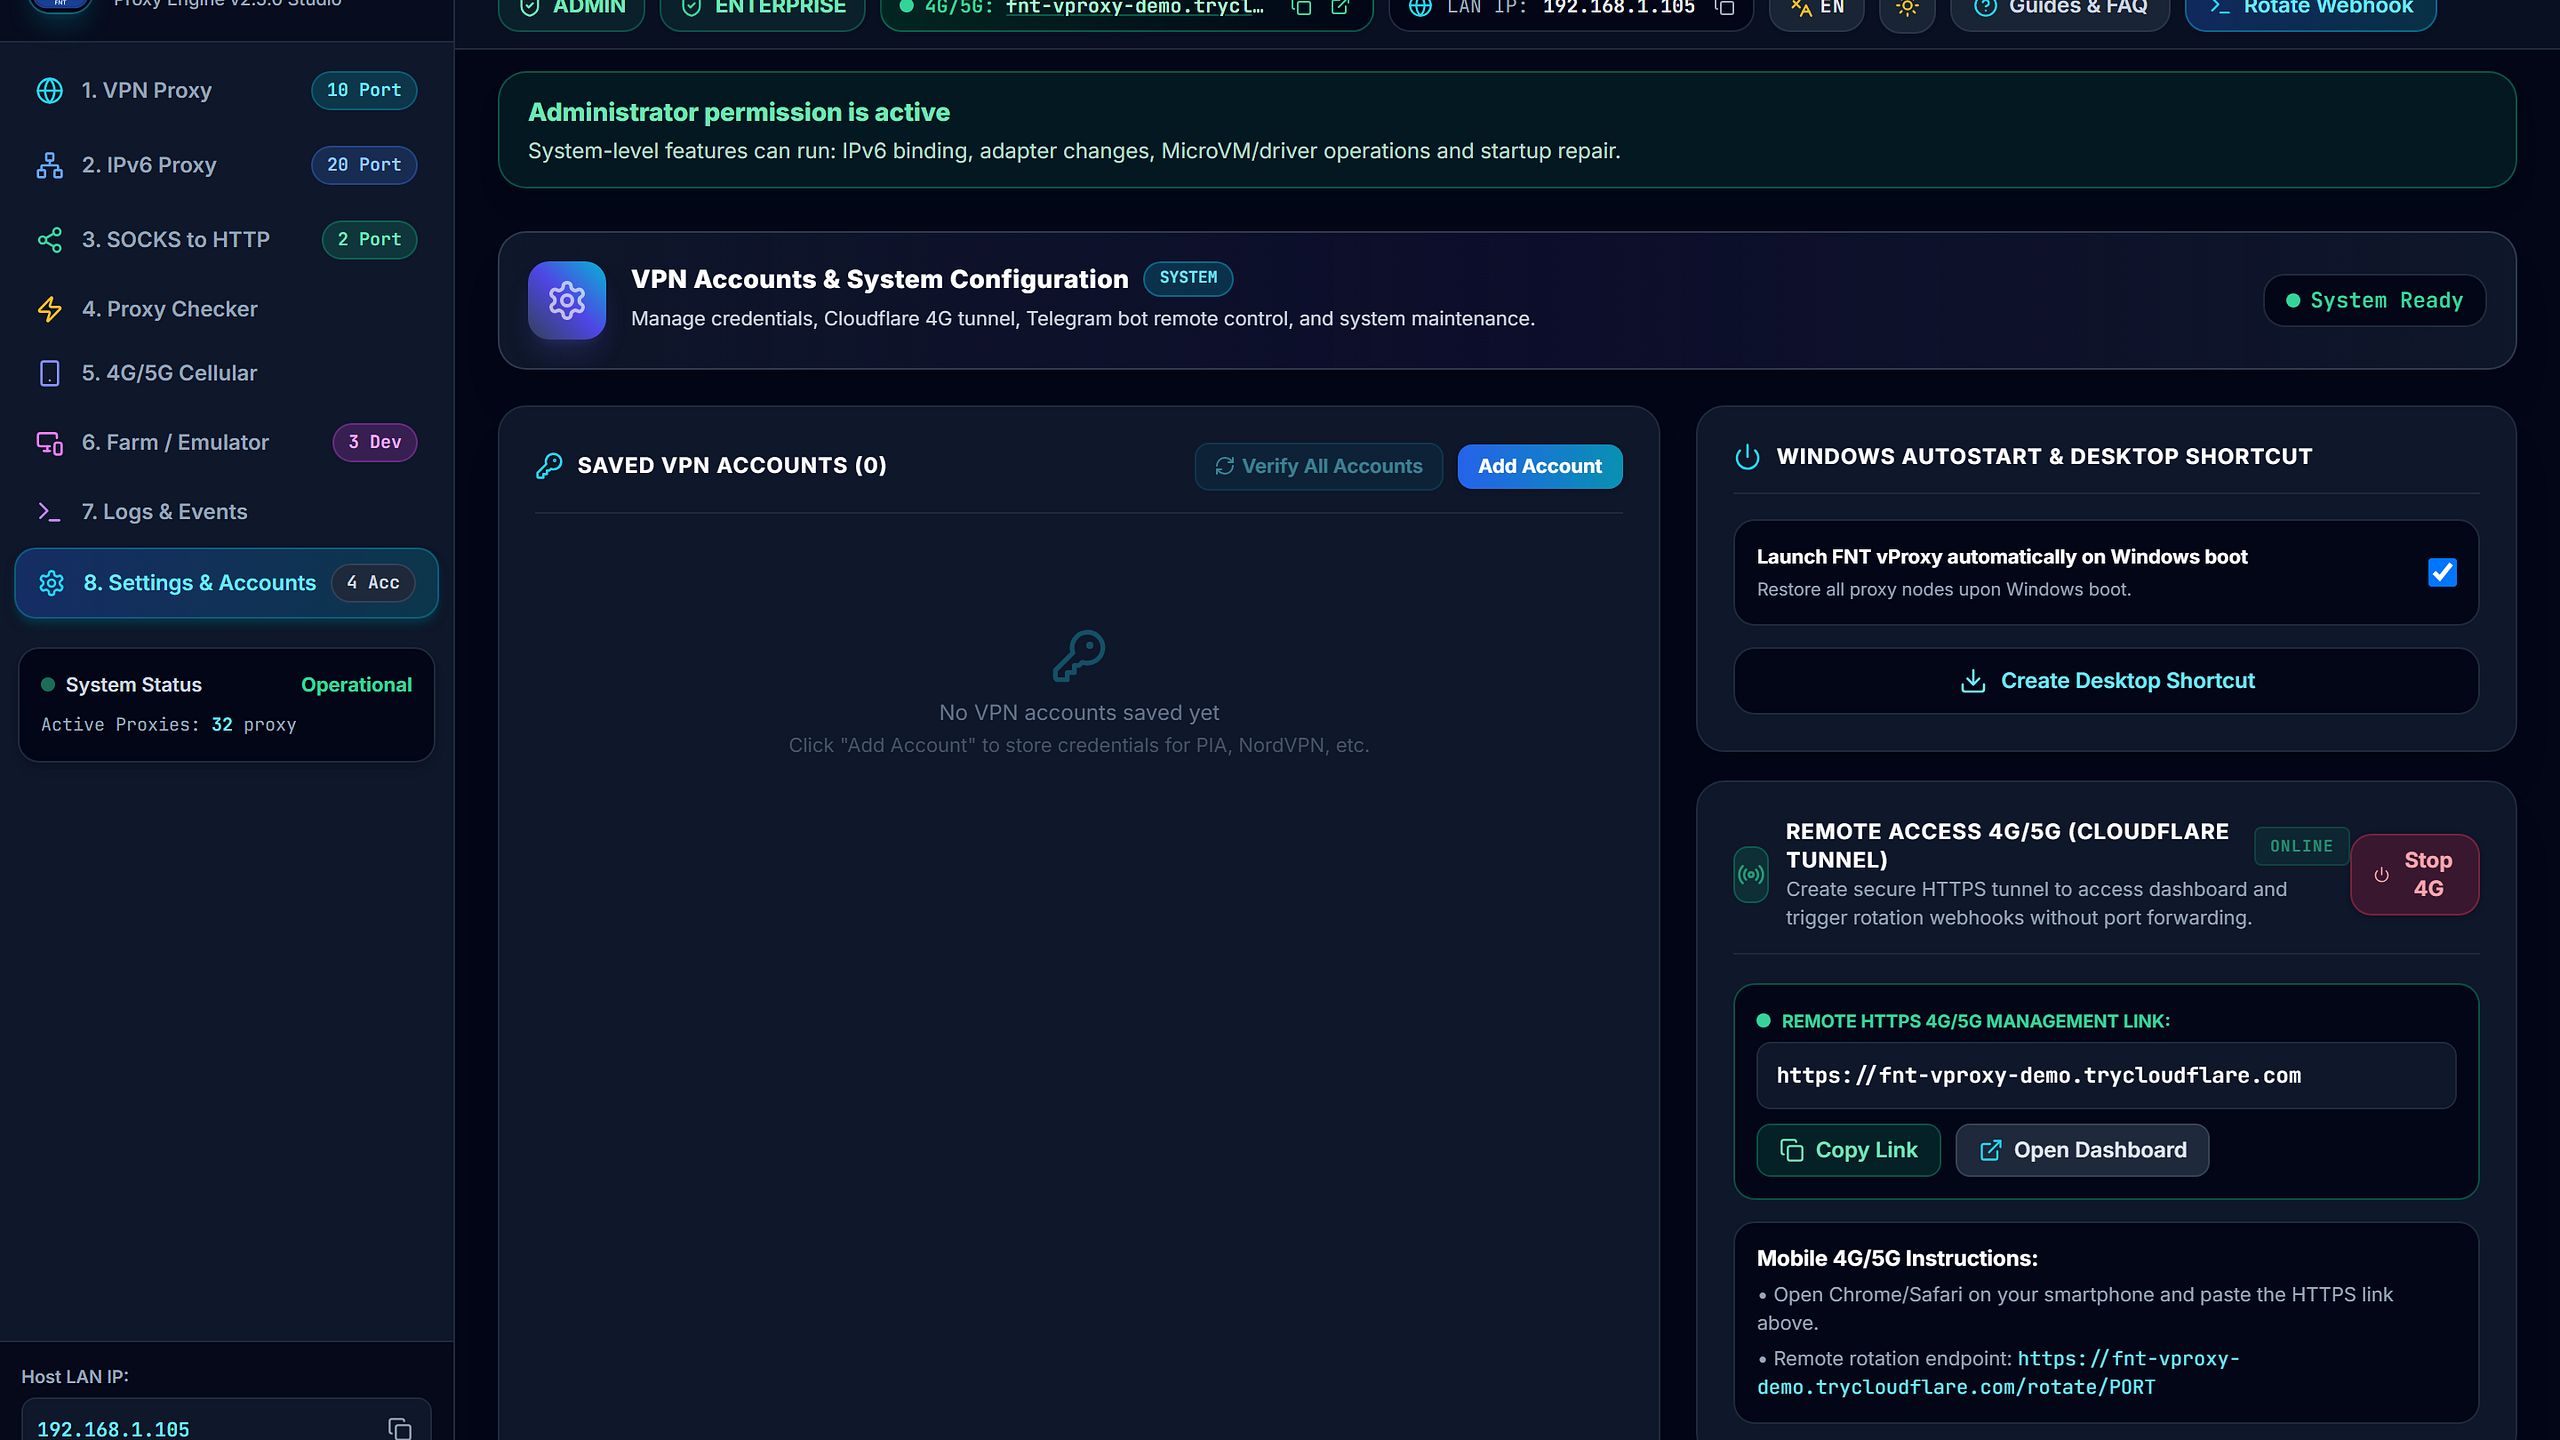Click 'Active Proxies: 32 proxy' text

(x=169, y=725)
